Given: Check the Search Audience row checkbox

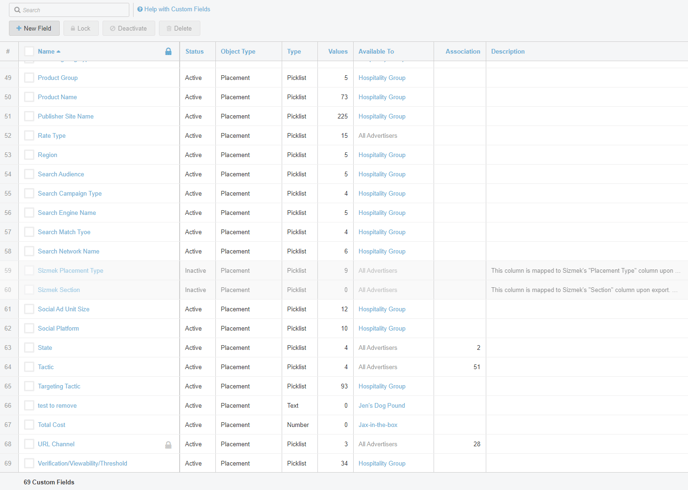Looking at the screenshot, I should click(x=29, y=174).
